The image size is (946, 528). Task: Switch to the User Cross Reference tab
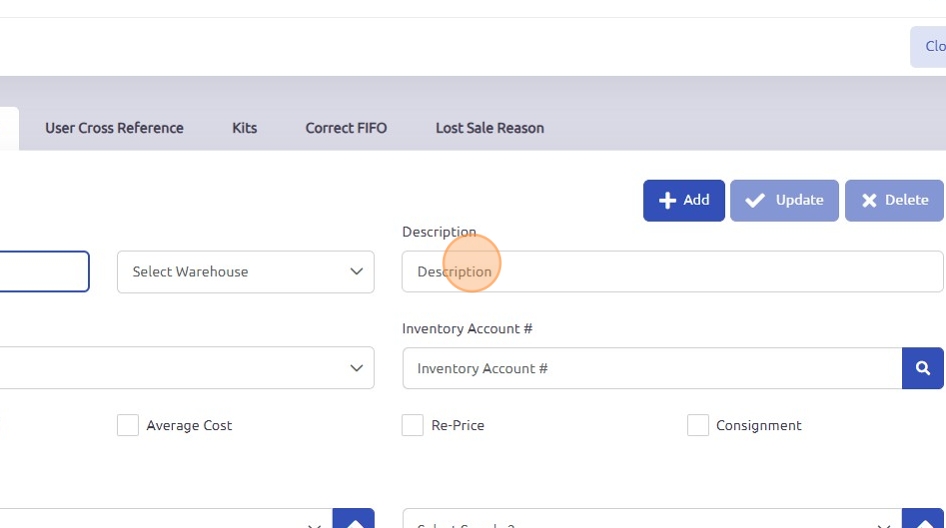(x=114, y=128)
